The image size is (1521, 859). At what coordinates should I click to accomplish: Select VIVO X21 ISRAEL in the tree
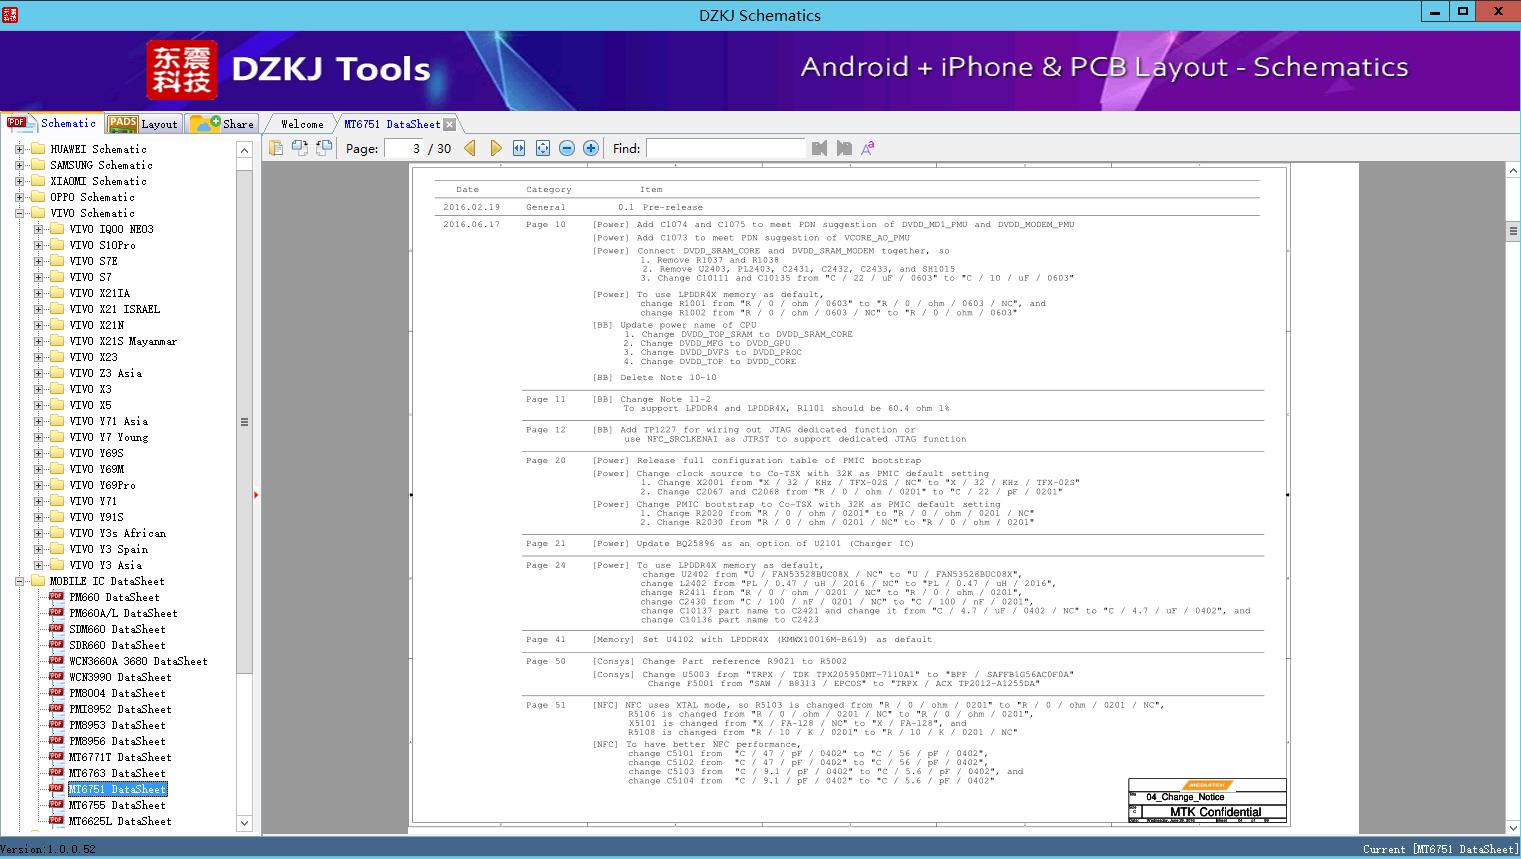[114, 309]
